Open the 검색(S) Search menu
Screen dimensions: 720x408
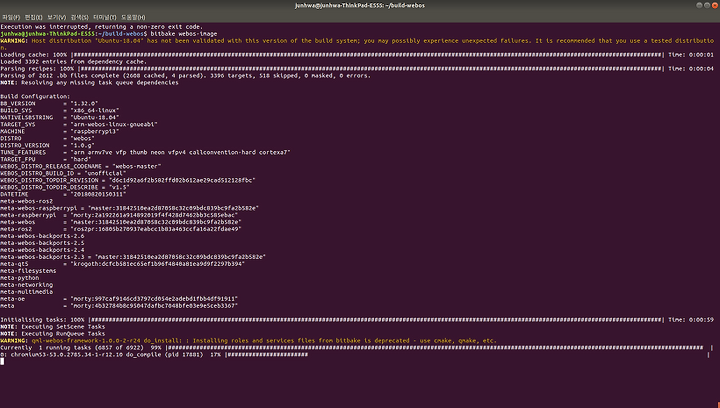point(79,17)
